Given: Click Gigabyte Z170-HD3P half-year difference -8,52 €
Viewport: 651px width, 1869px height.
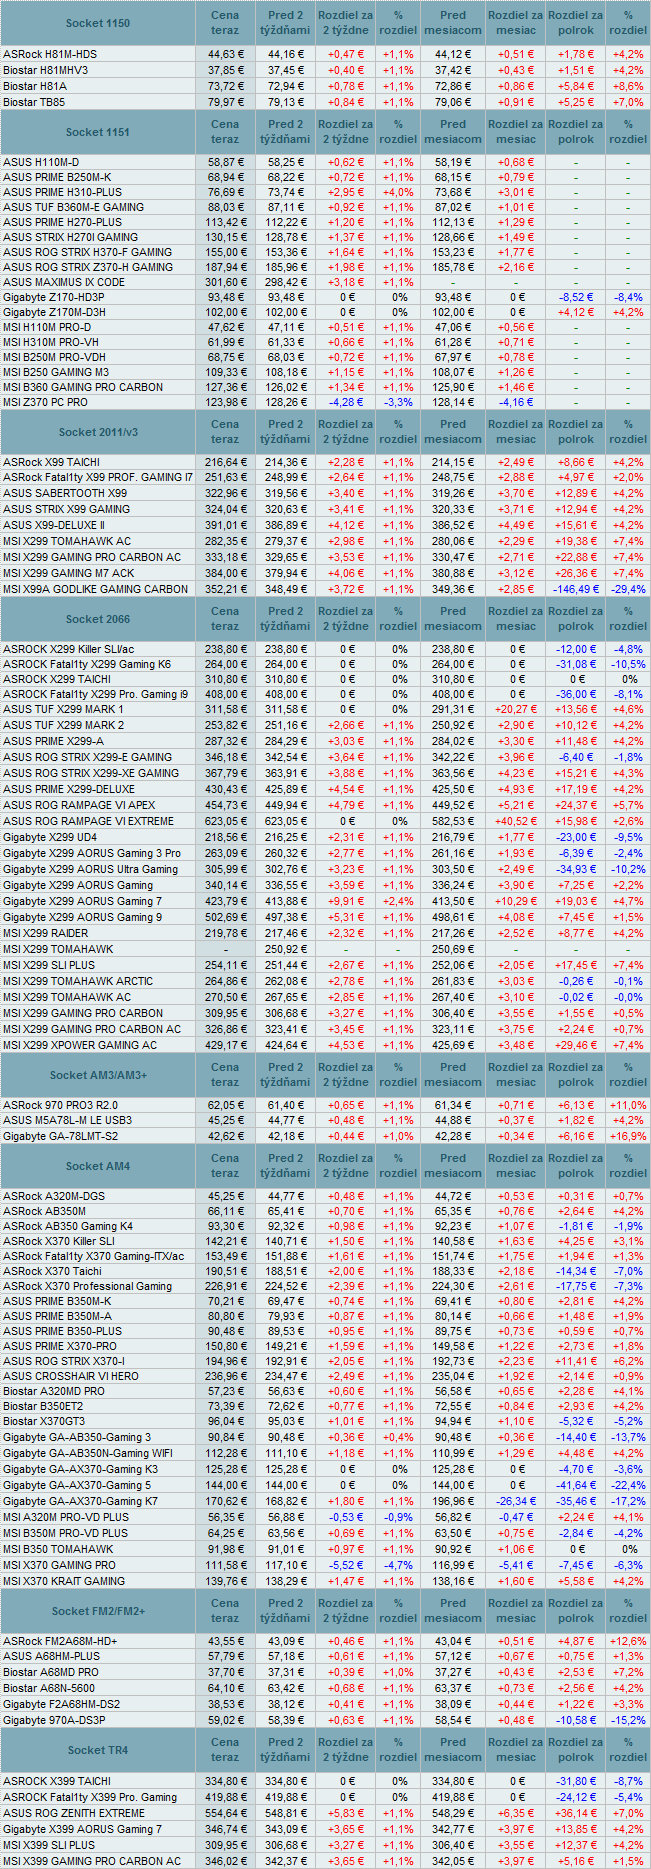Looking at the screenshot, I should coord(576,297).
